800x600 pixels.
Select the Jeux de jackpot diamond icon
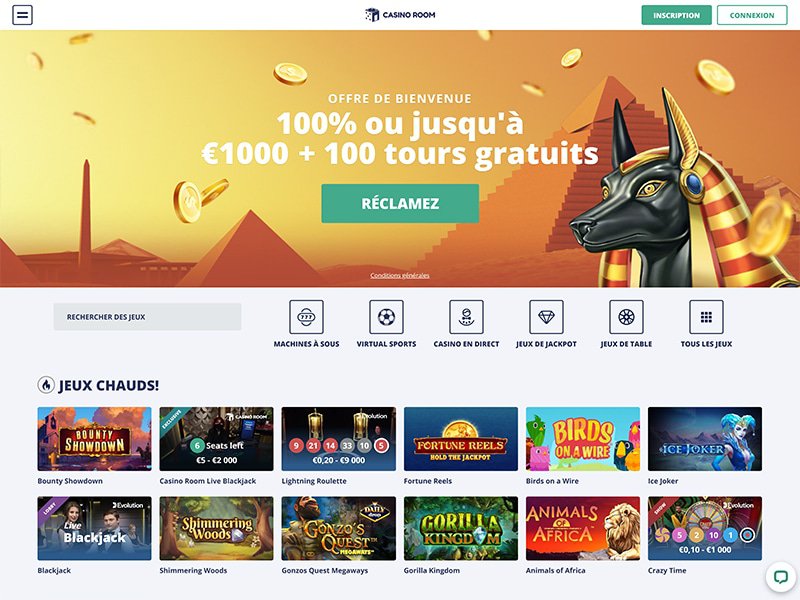pos(546,317)
